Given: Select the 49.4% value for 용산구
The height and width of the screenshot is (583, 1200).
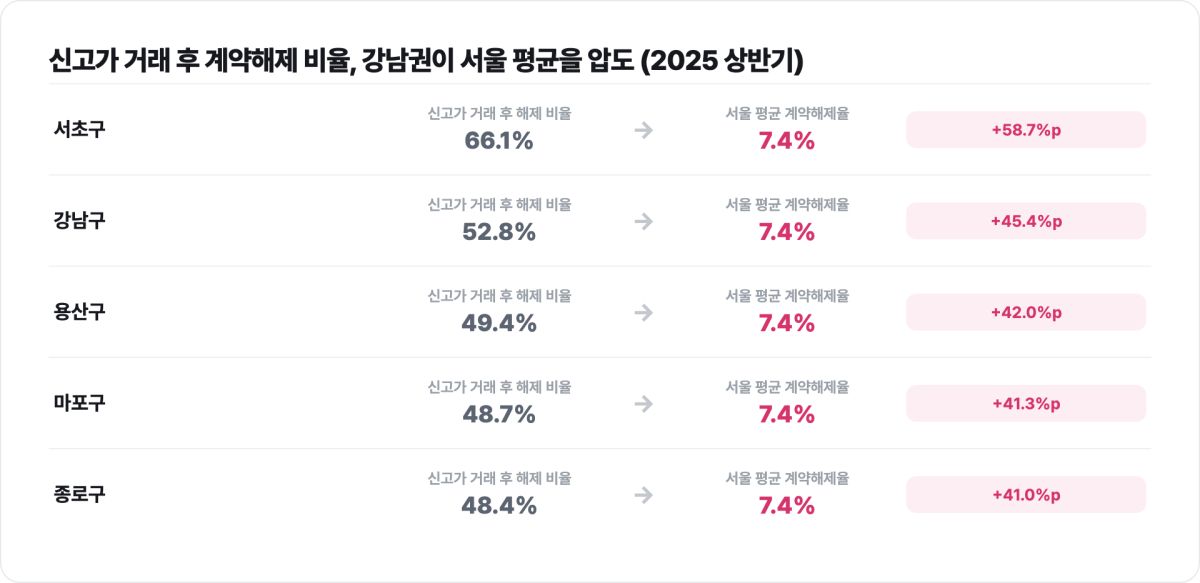Looking at the screenshot, I should pos(499,323).
